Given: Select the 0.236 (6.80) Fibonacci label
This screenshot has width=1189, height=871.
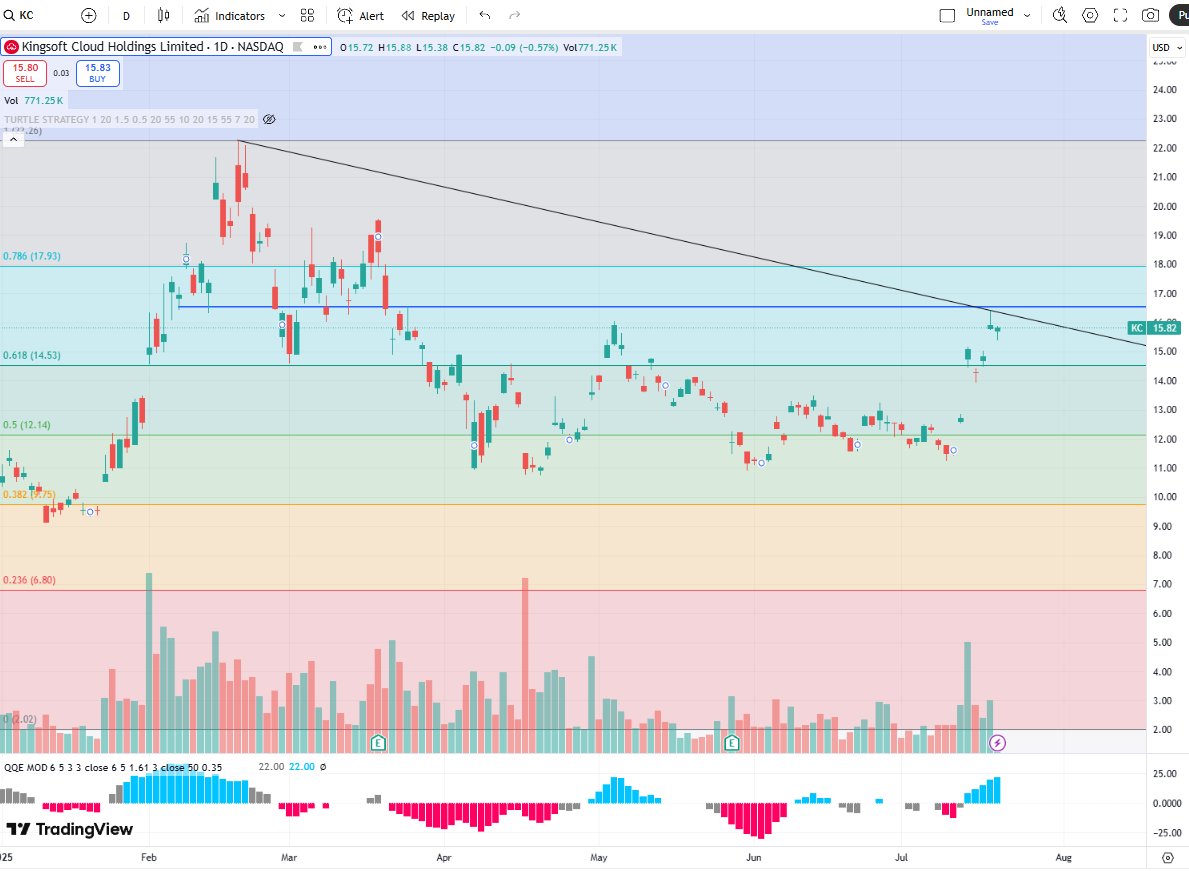Looking at the screenshot, I should point(30,580).
